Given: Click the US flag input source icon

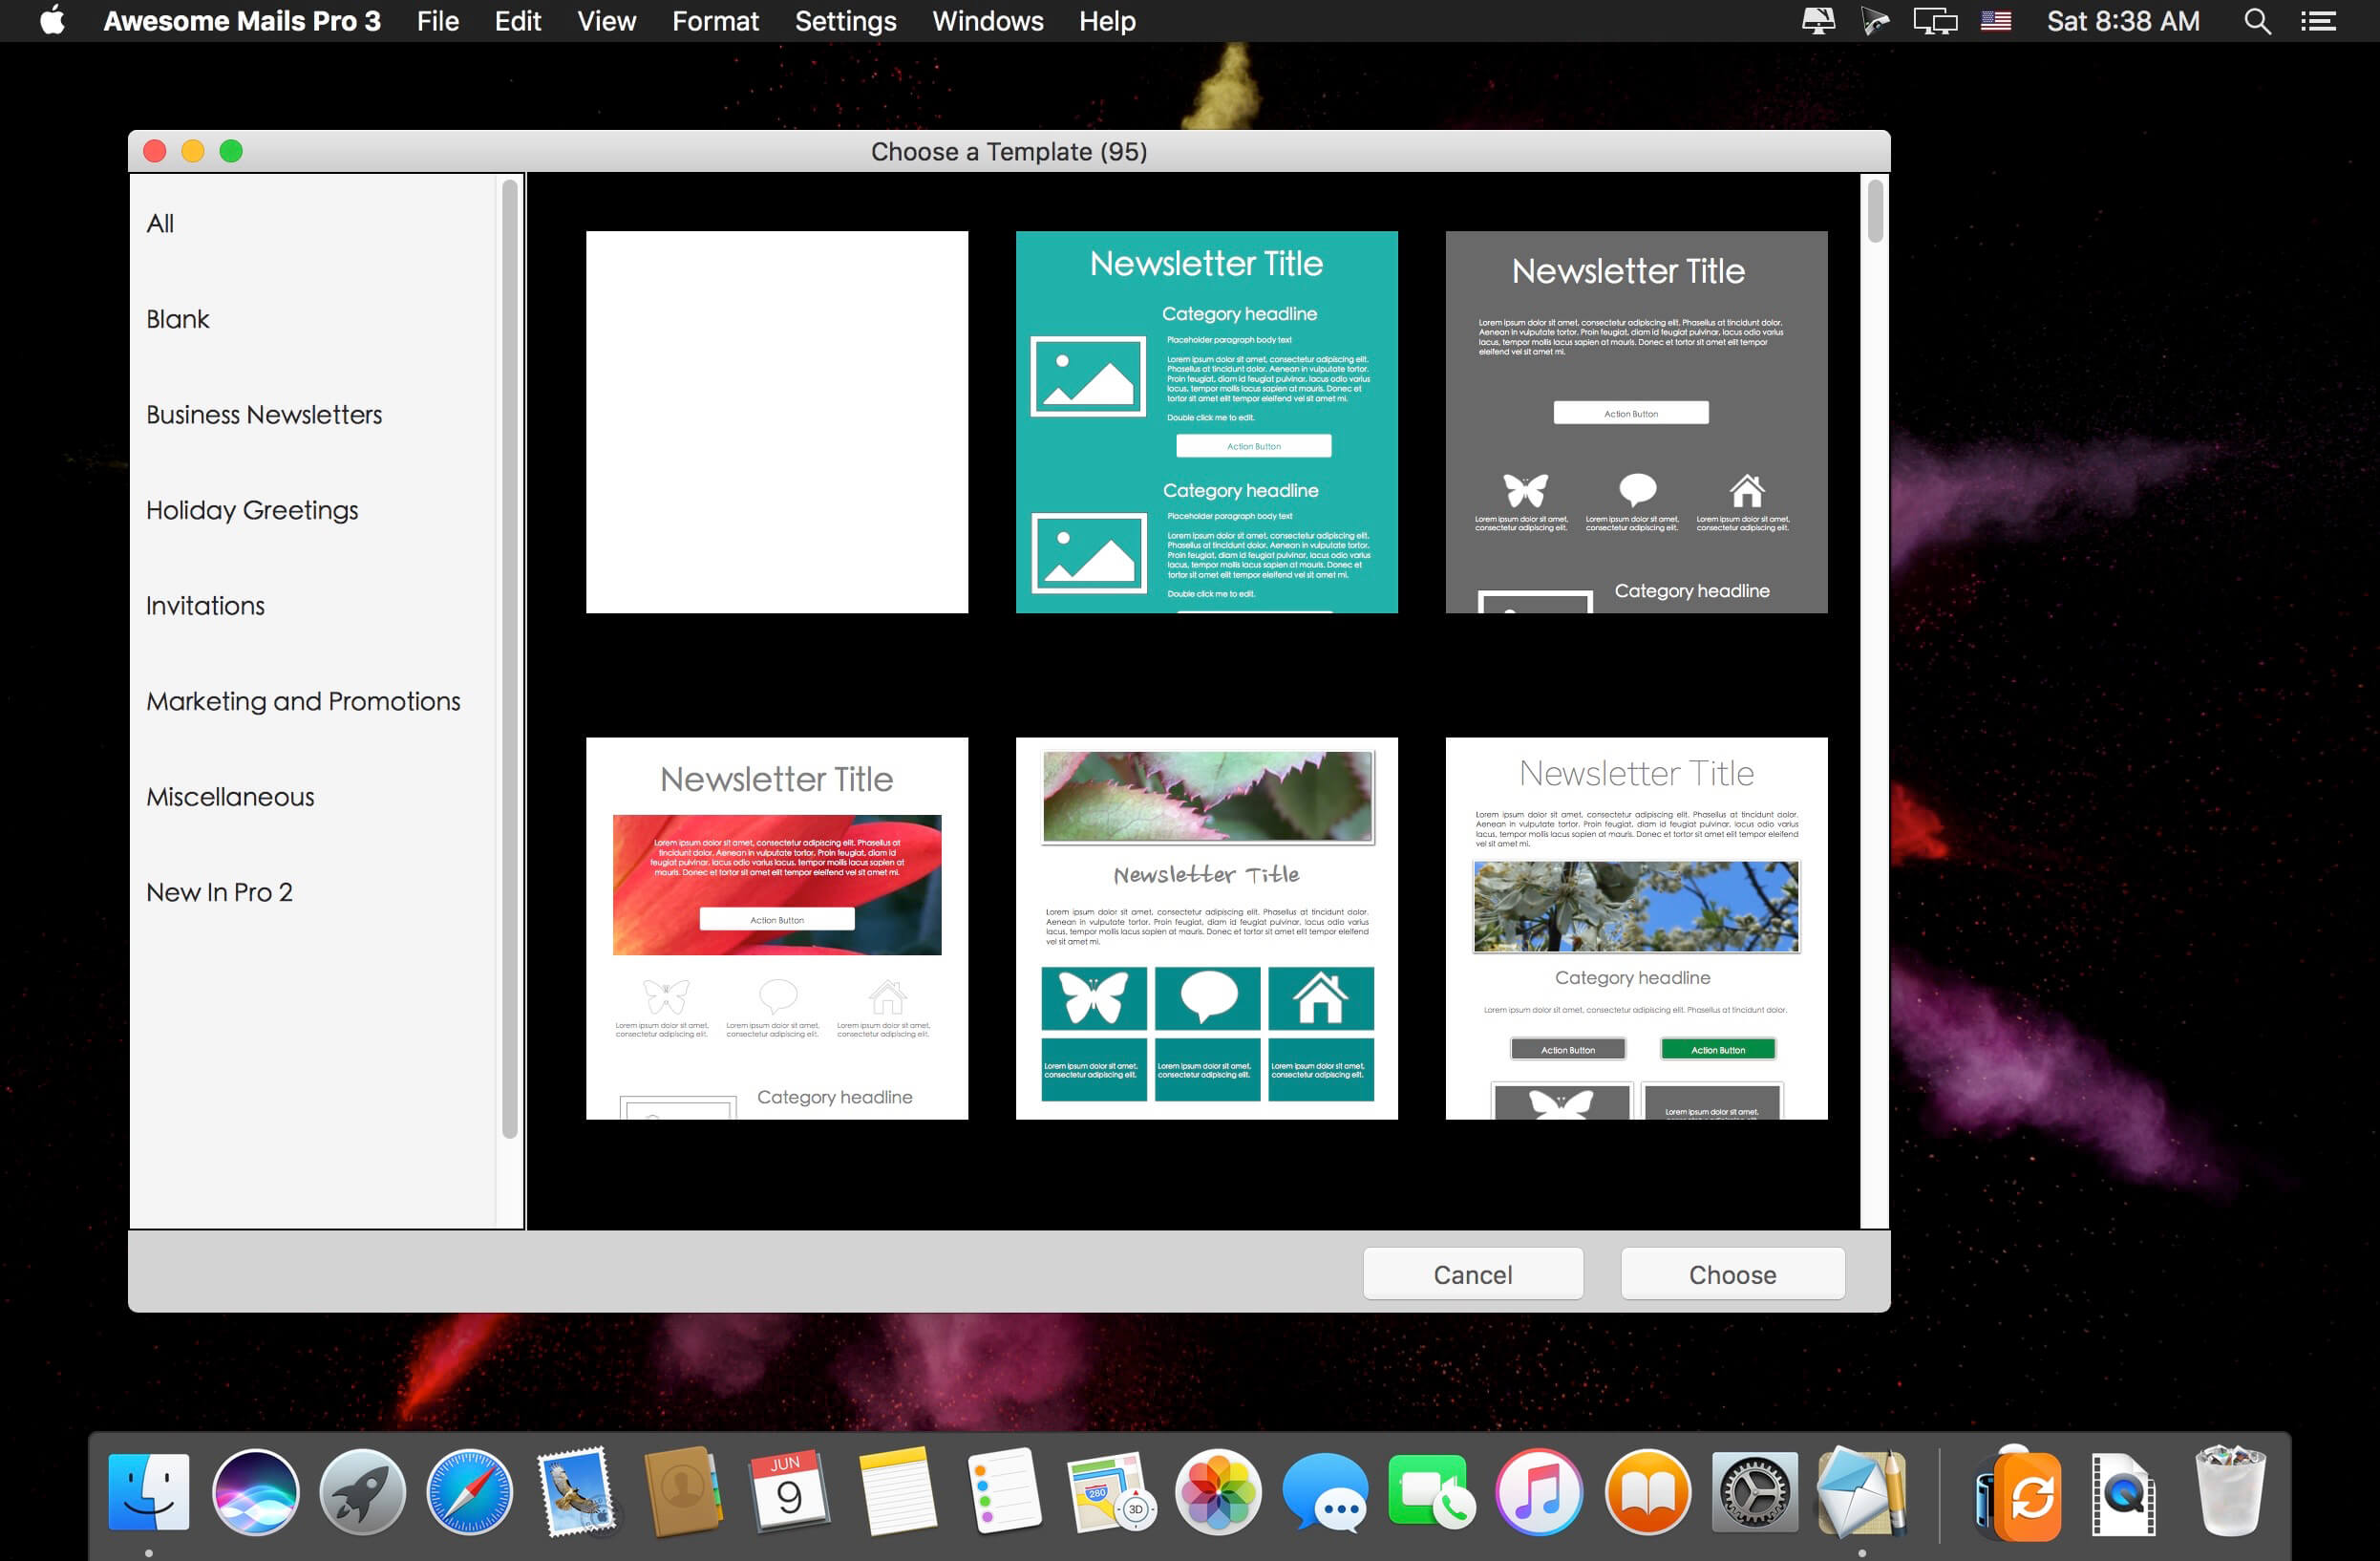Looking at the screenshot, I should click(x=1995, y=21).
